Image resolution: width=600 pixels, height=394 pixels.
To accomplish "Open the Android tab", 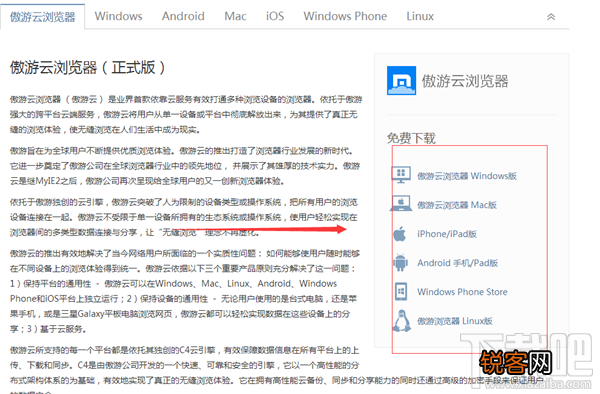I will pyautogui.click(x=183, y=16).
